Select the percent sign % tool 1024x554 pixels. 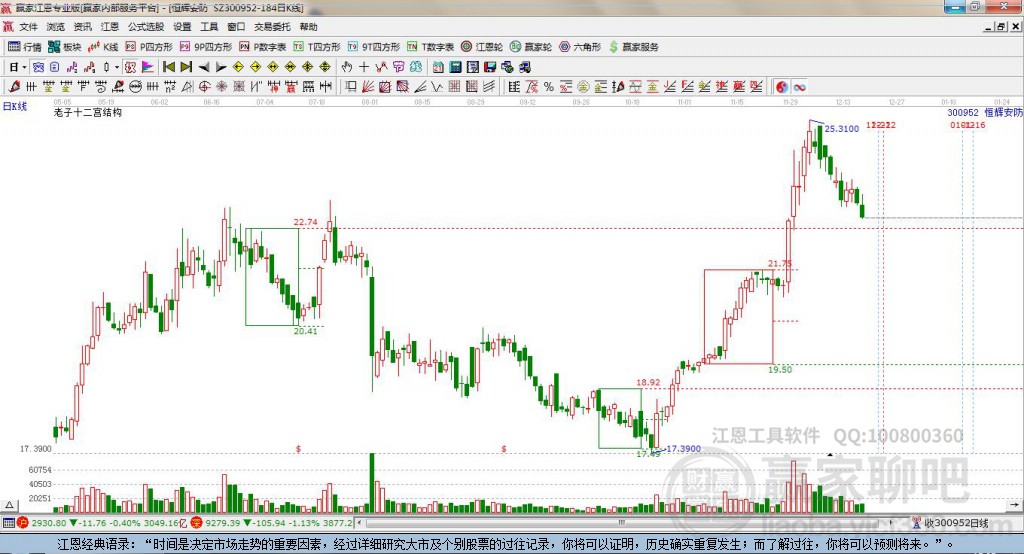pyautogui.click(x=549, y=87)
